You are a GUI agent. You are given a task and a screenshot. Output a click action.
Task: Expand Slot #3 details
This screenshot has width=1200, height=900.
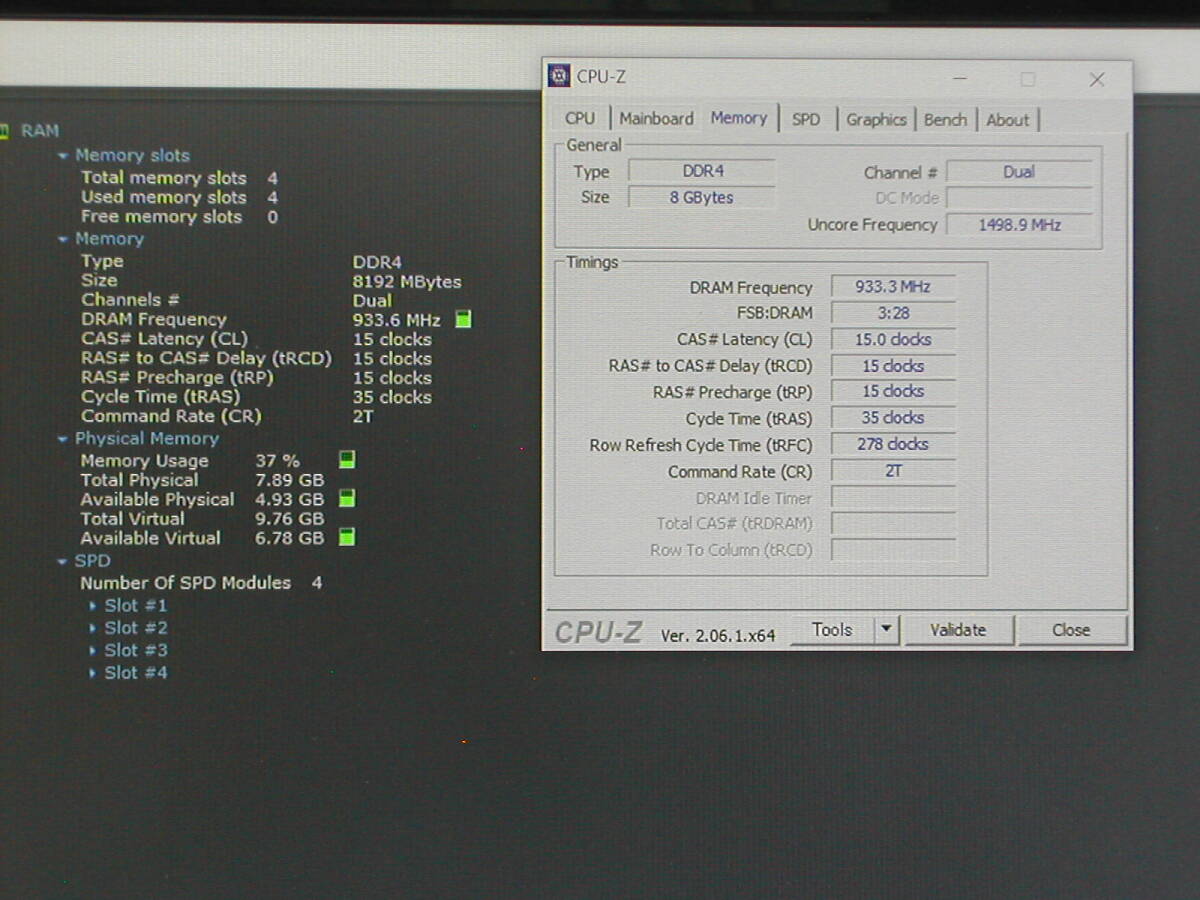click(93, 651)
